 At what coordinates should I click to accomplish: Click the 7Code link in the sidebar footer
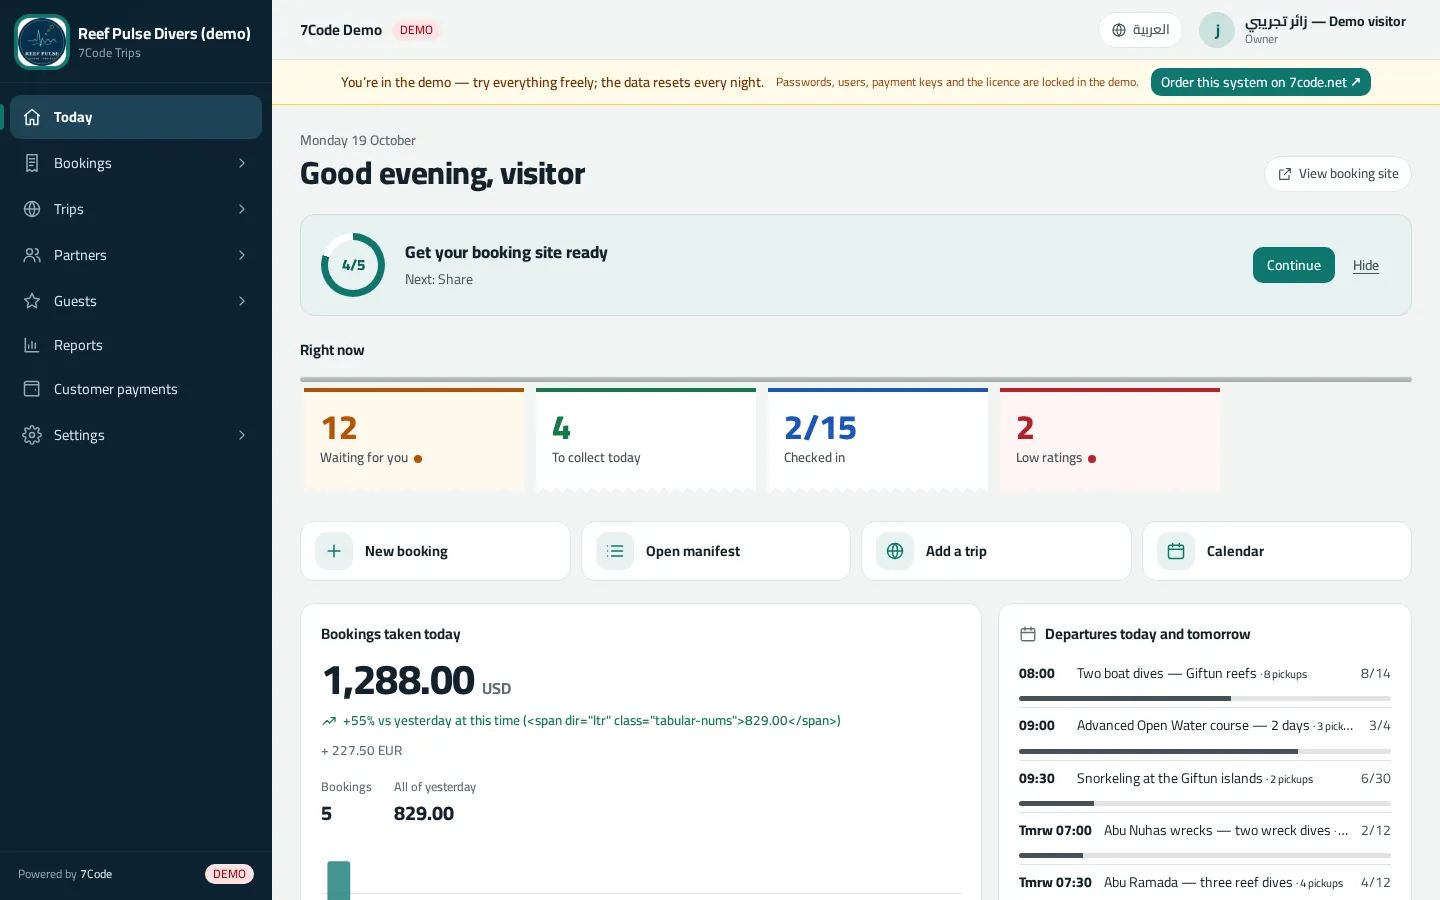[96, 874]
